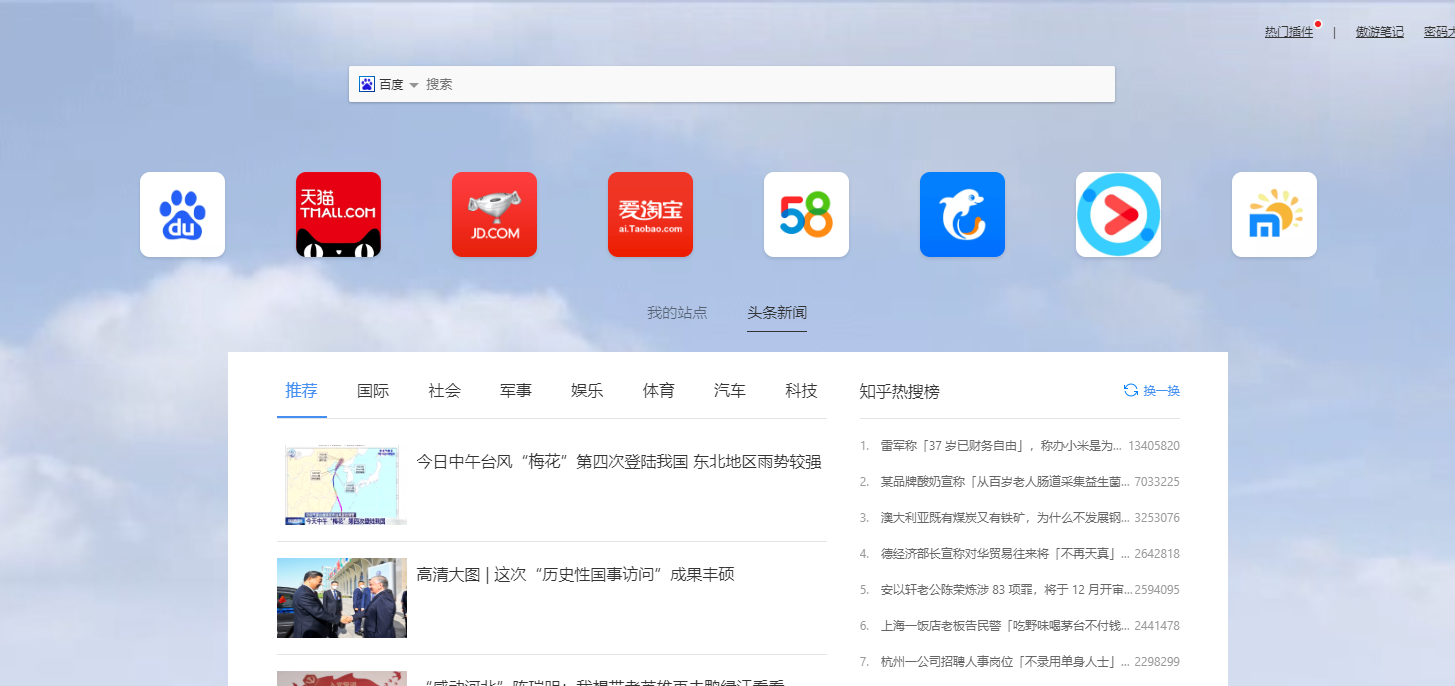Switch to the 我的站点 tab
Image resolution: width=1455 pixels, height=686 pixels.
[x=677, y=312]
